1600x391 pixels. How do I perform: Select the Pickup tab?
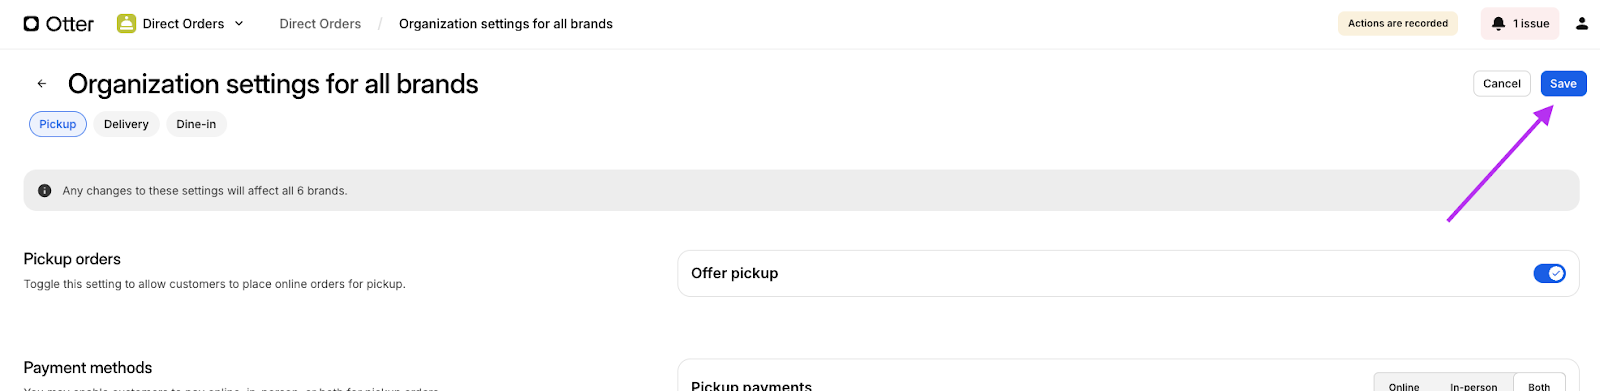[x=58, y=124]
